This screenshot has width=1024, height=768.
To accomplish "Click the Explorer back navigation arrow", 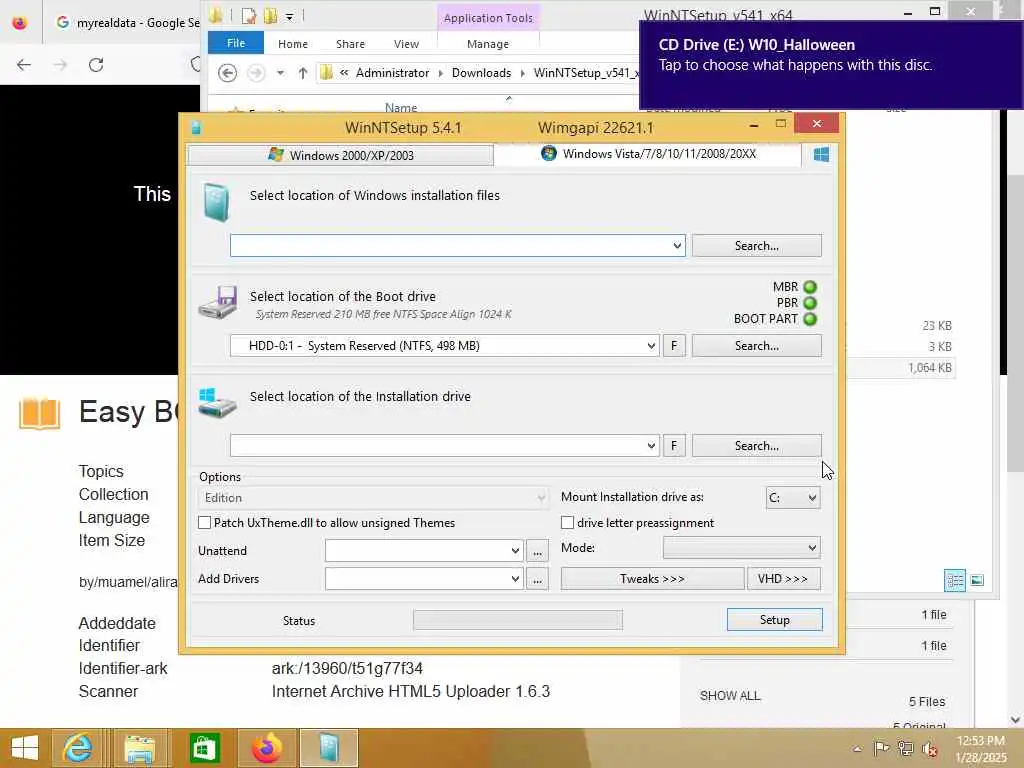I will (x=227, y=73).
